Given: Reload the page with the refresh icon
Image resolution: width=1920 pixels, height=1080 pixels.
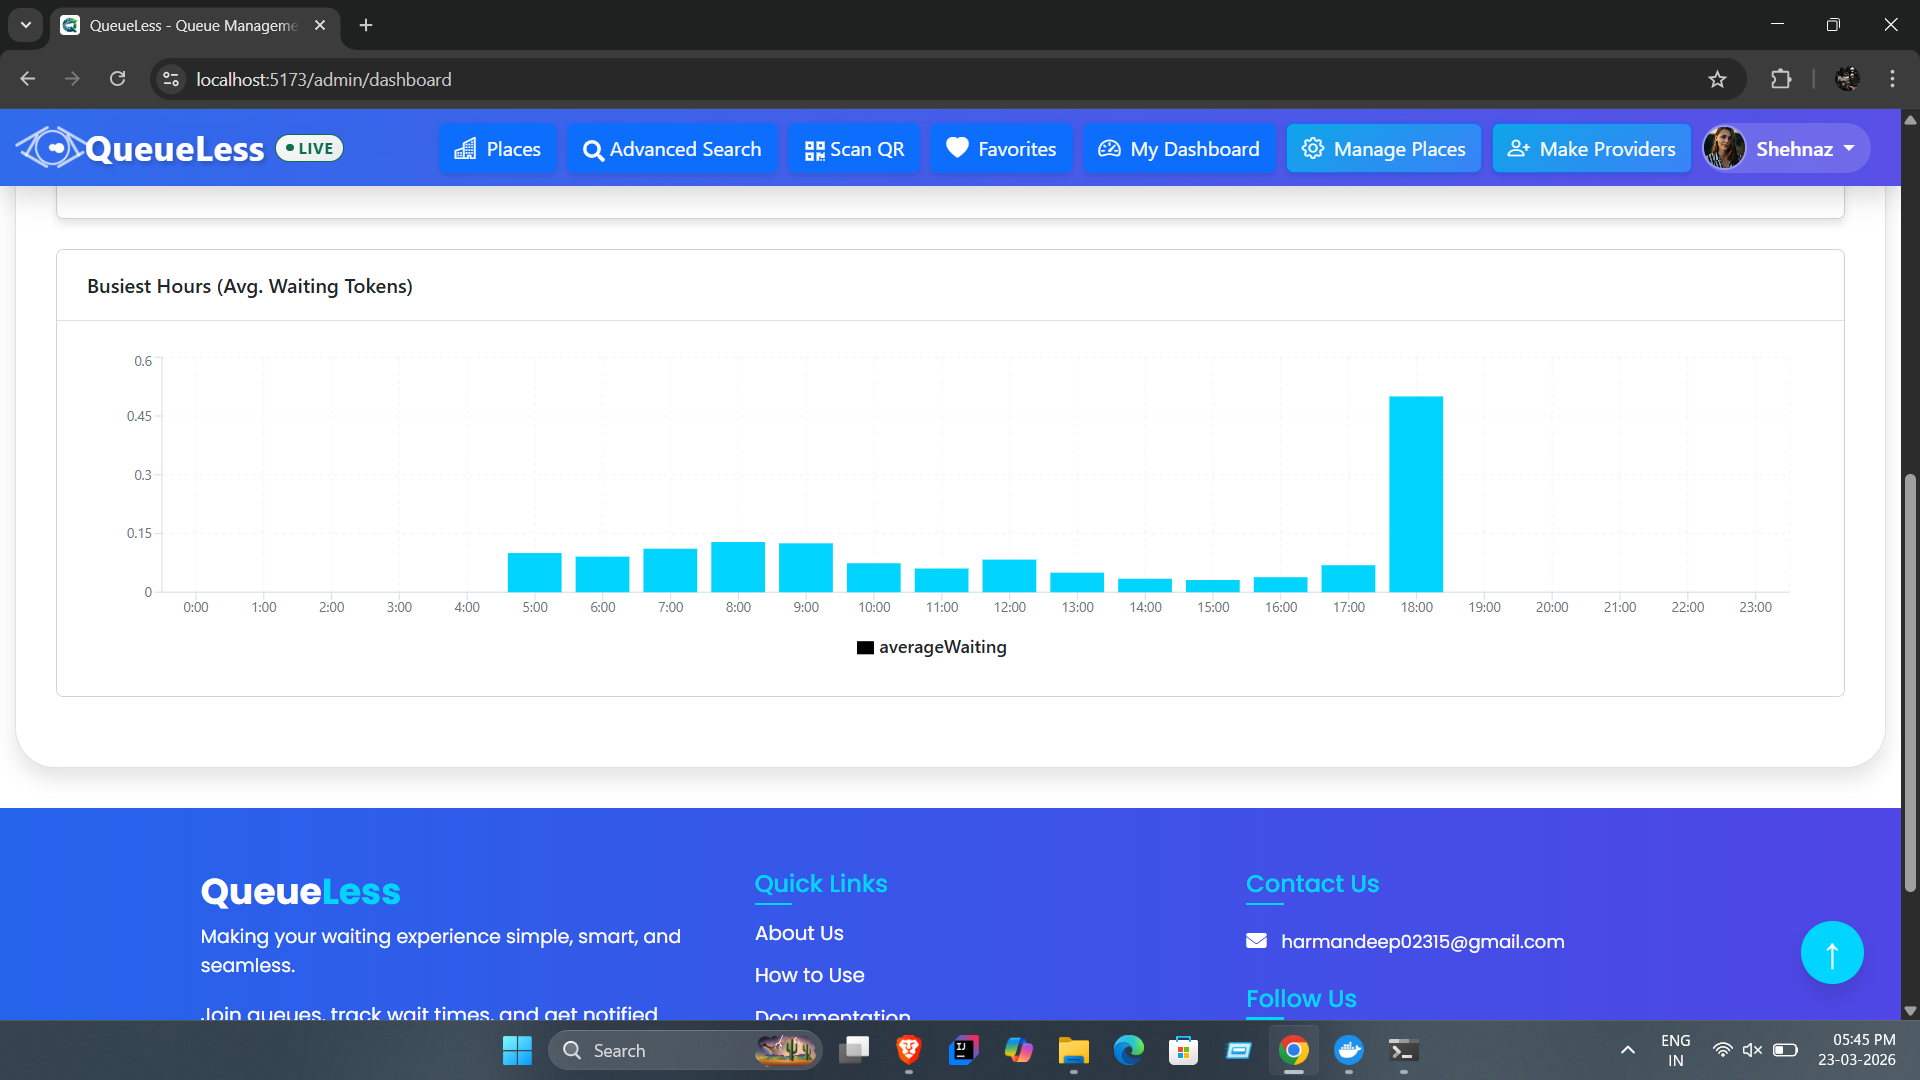Looking at the screenshot, I should (x=117, y=79).
